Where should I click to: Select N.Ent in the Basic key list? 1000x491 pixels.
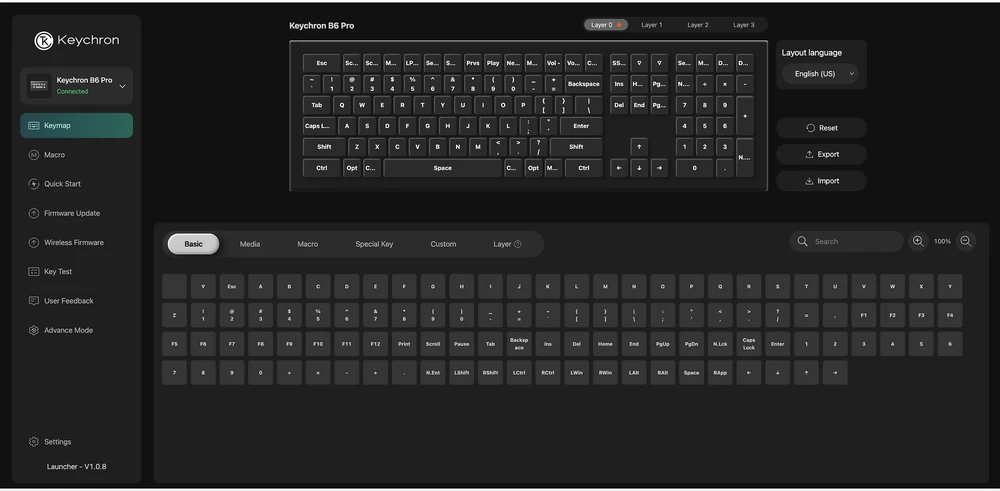click(x=433, y=372)
